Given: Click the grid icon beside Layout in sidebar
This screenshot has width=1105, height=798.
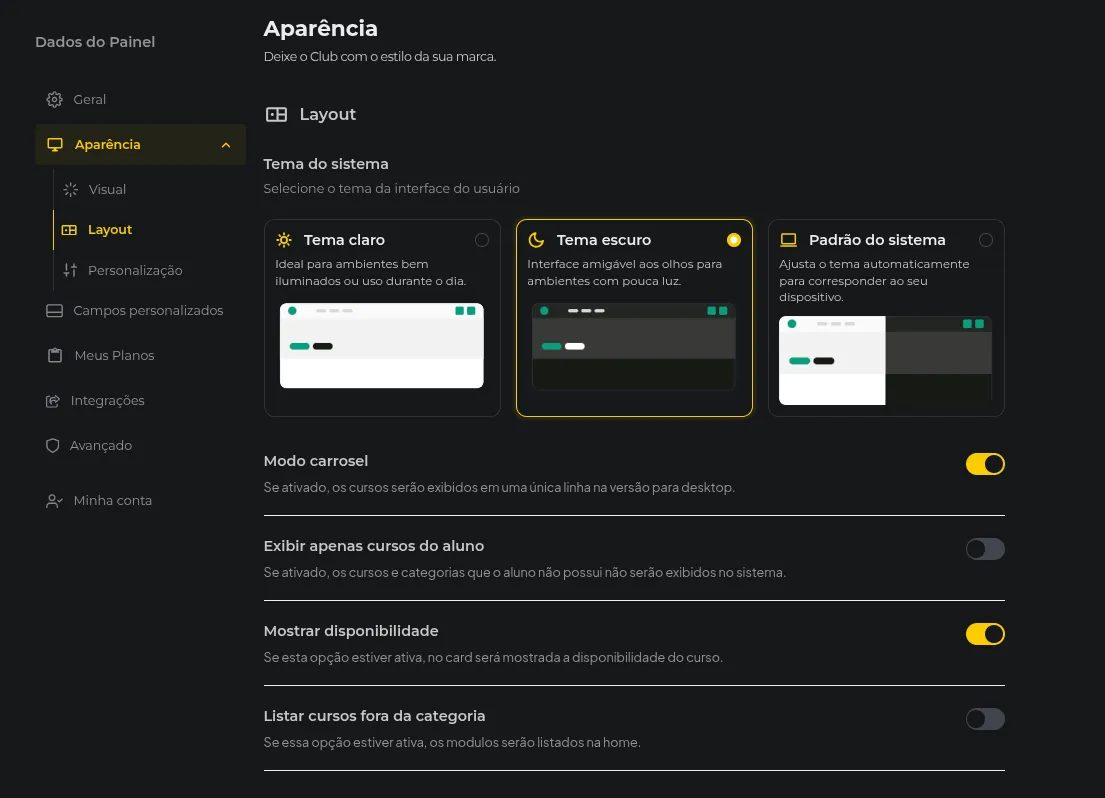Looking at the screenshot, I should point(69,230).
